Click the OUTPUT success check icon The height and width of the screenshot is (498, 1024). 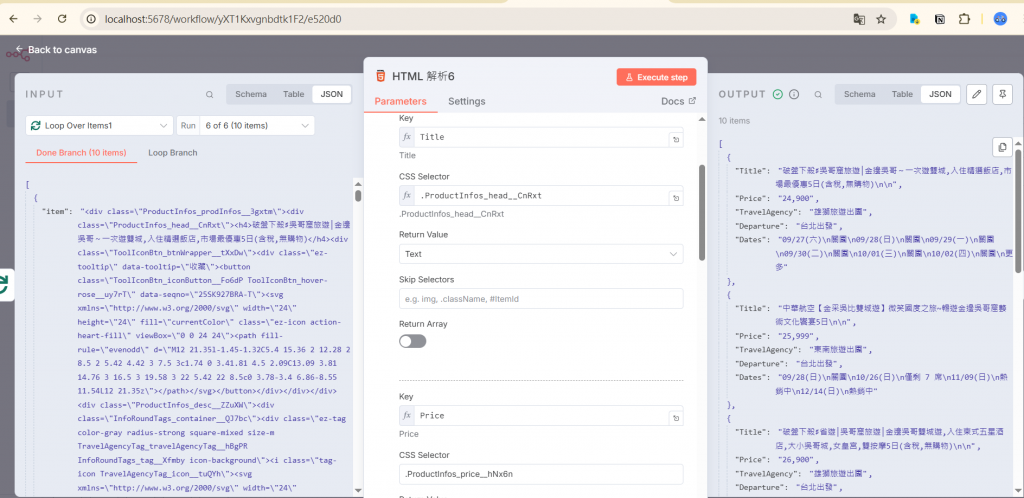(778, 95)
